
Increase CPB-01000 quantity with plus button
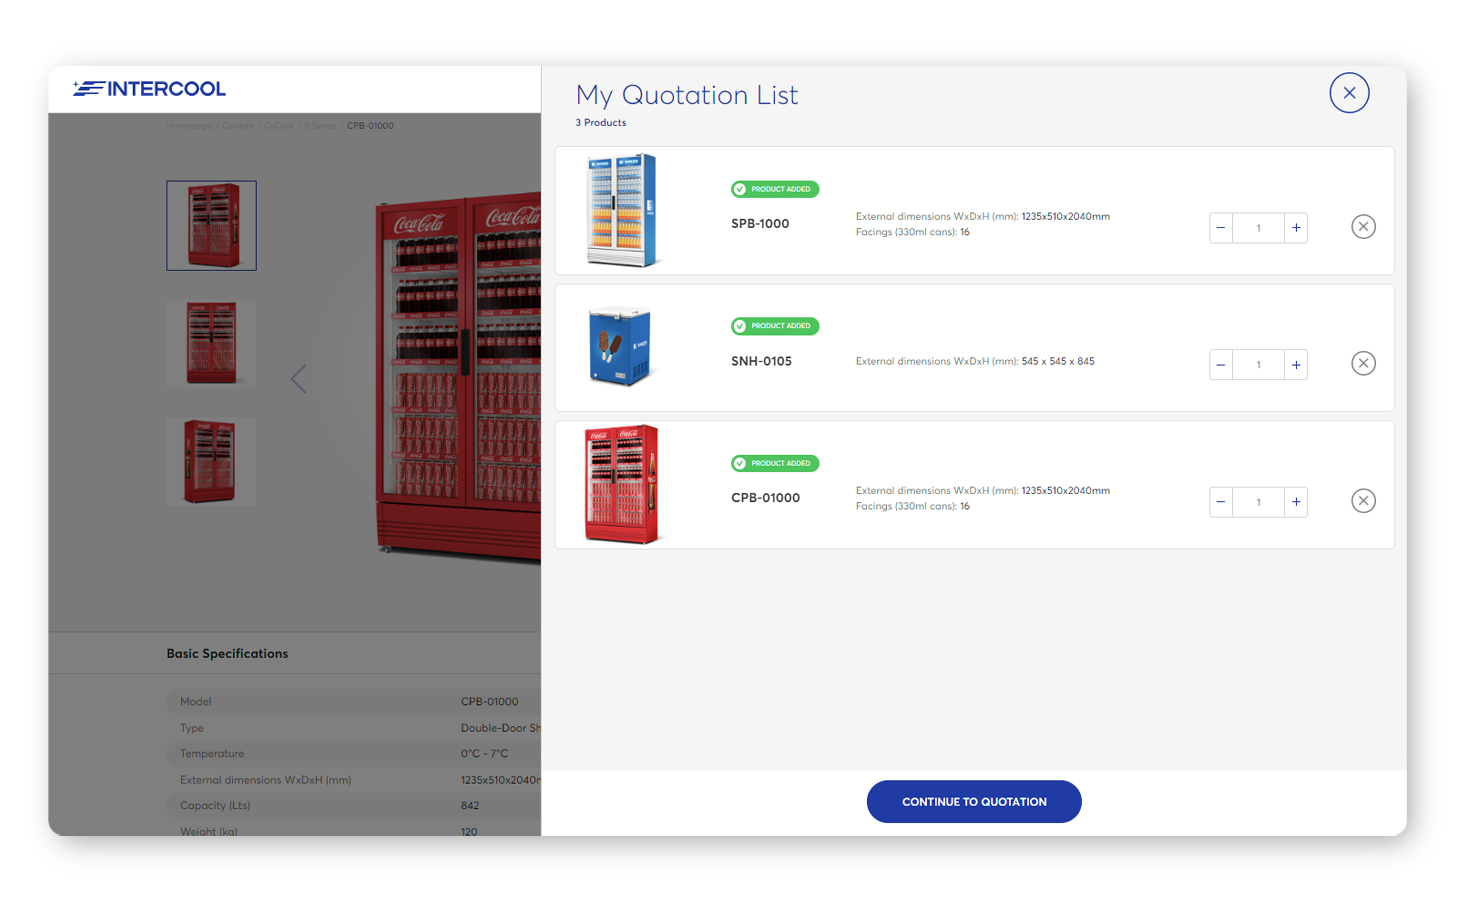tap(1296, 502)
